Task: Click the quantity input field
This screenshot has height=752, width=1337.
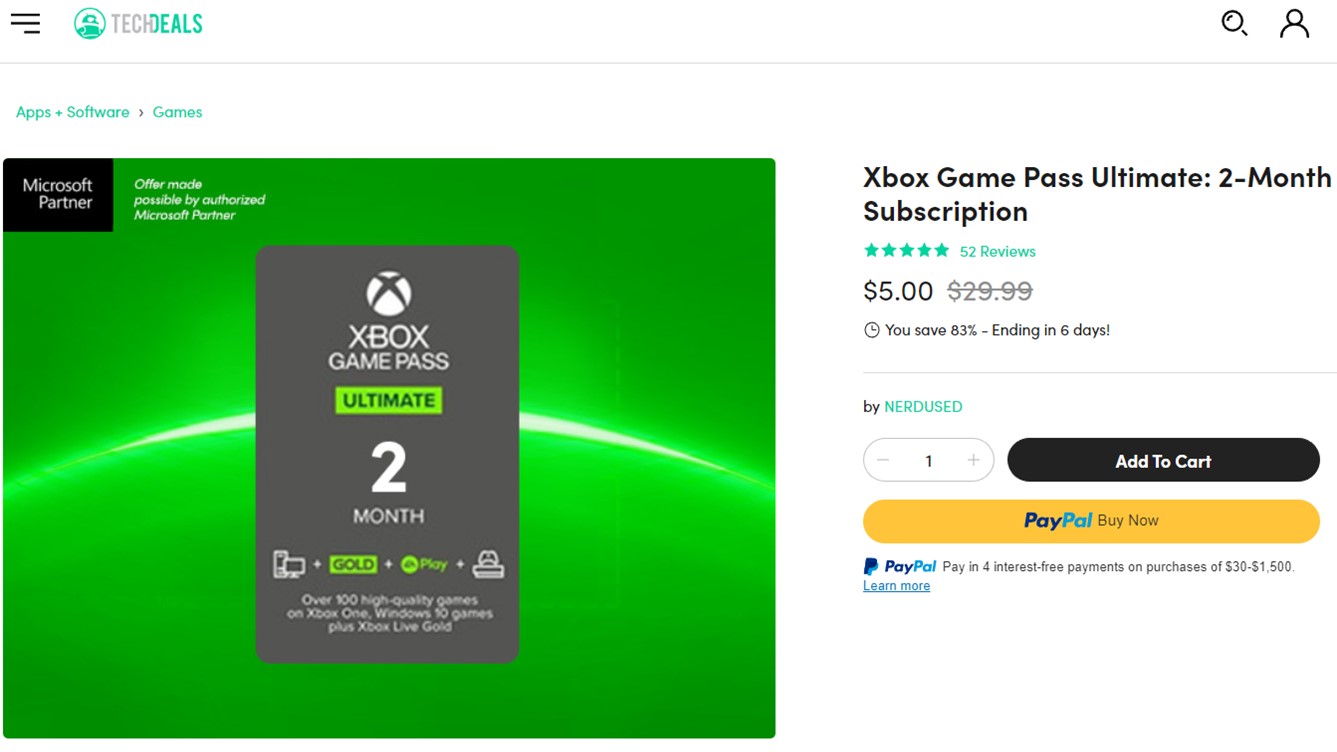Action: [x=928, y=461]
